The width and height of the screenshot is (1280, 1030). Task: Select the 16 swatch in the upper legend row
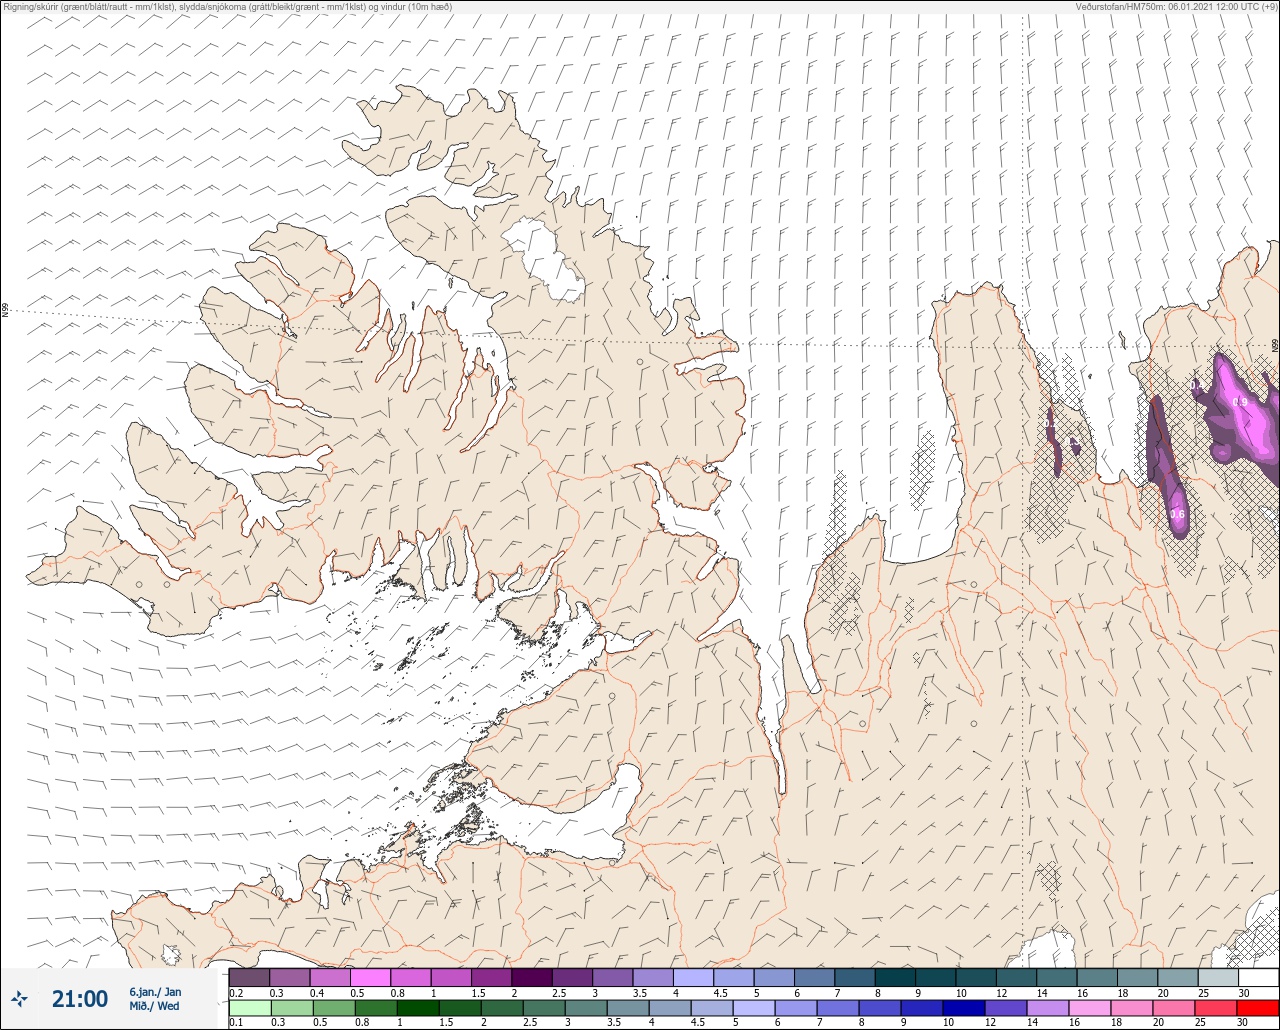point(1097,977)
